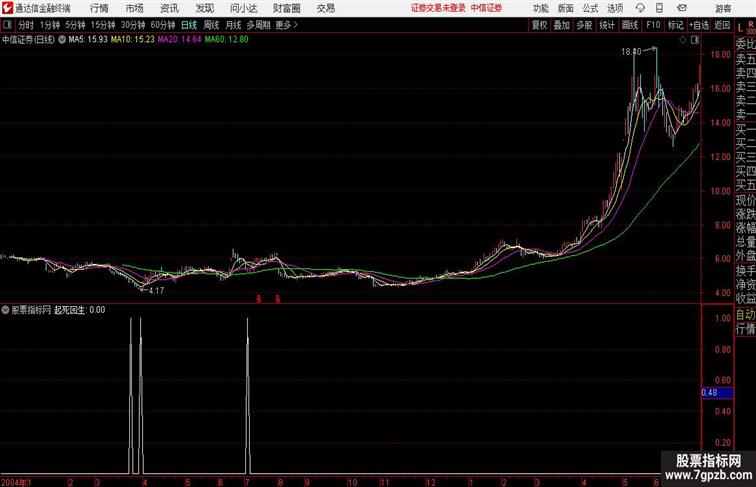Screen dimensions: 756x487
Task: Click the 通达信 red logo icon
Action: (x=7, y=8)
